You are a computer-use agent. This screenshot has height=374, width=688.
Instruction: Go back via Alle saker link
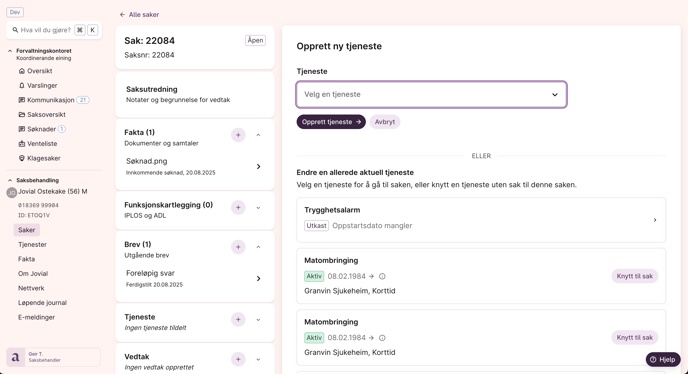pos(140,14)
